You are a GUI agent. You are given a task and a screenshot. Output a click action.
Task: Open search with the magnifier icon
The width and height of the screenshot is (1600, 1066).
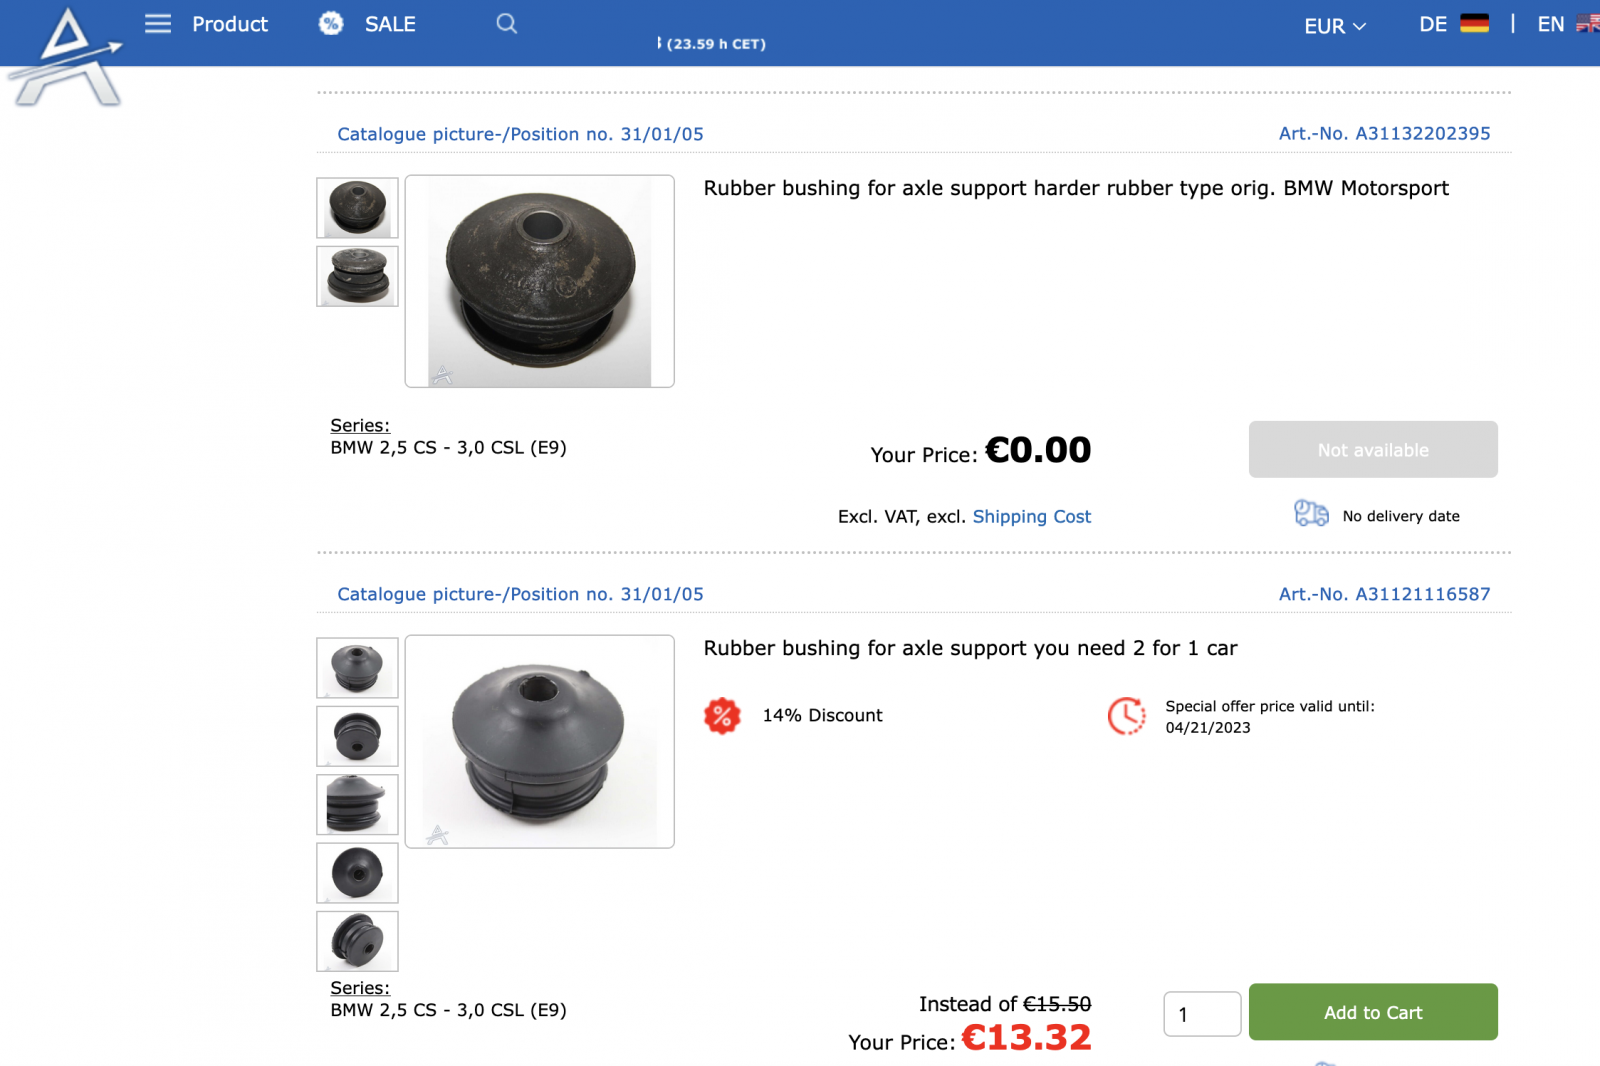[x=507, y=24]
